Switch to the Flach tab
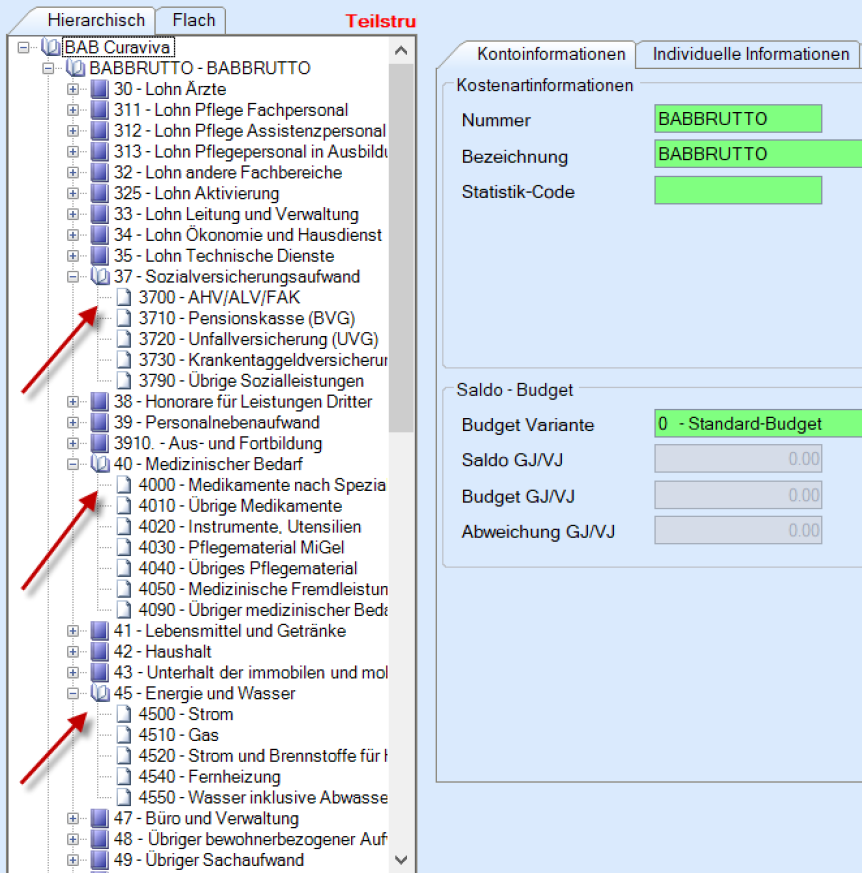862x873 pixels. [193, 20]
